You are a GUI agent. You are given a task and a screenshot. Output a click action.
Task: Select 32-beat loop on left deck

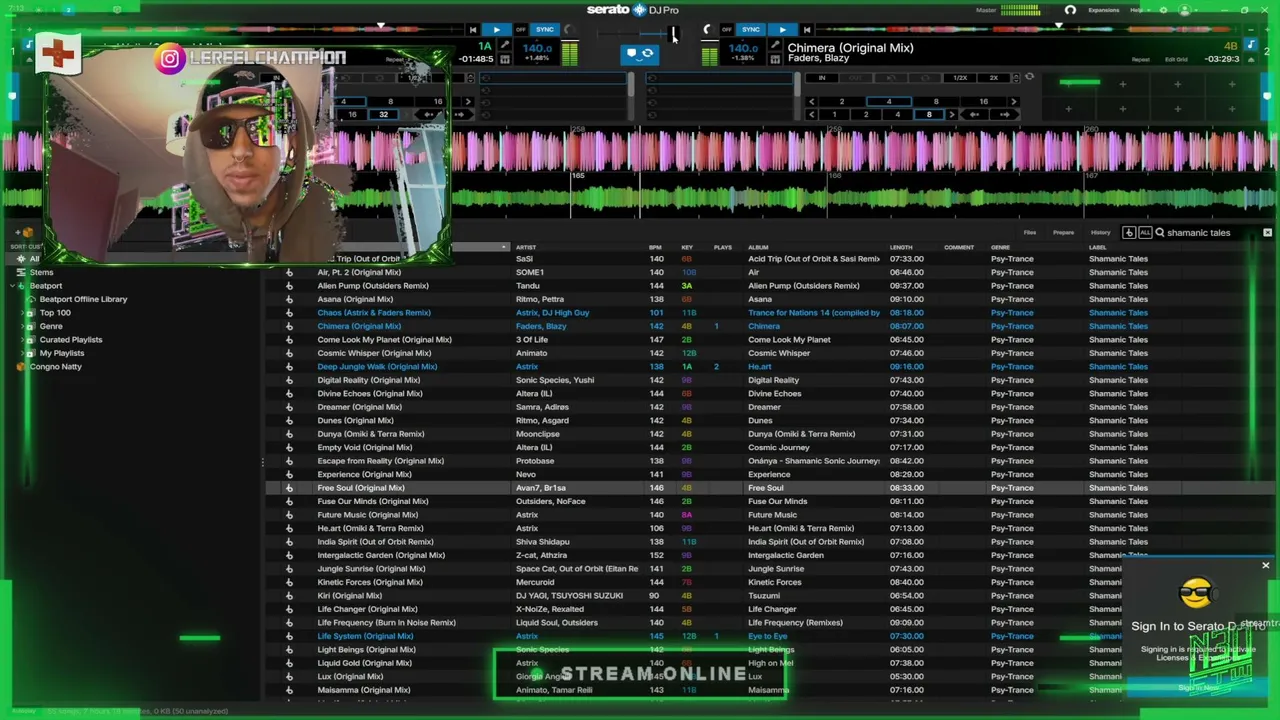[383, 115]
